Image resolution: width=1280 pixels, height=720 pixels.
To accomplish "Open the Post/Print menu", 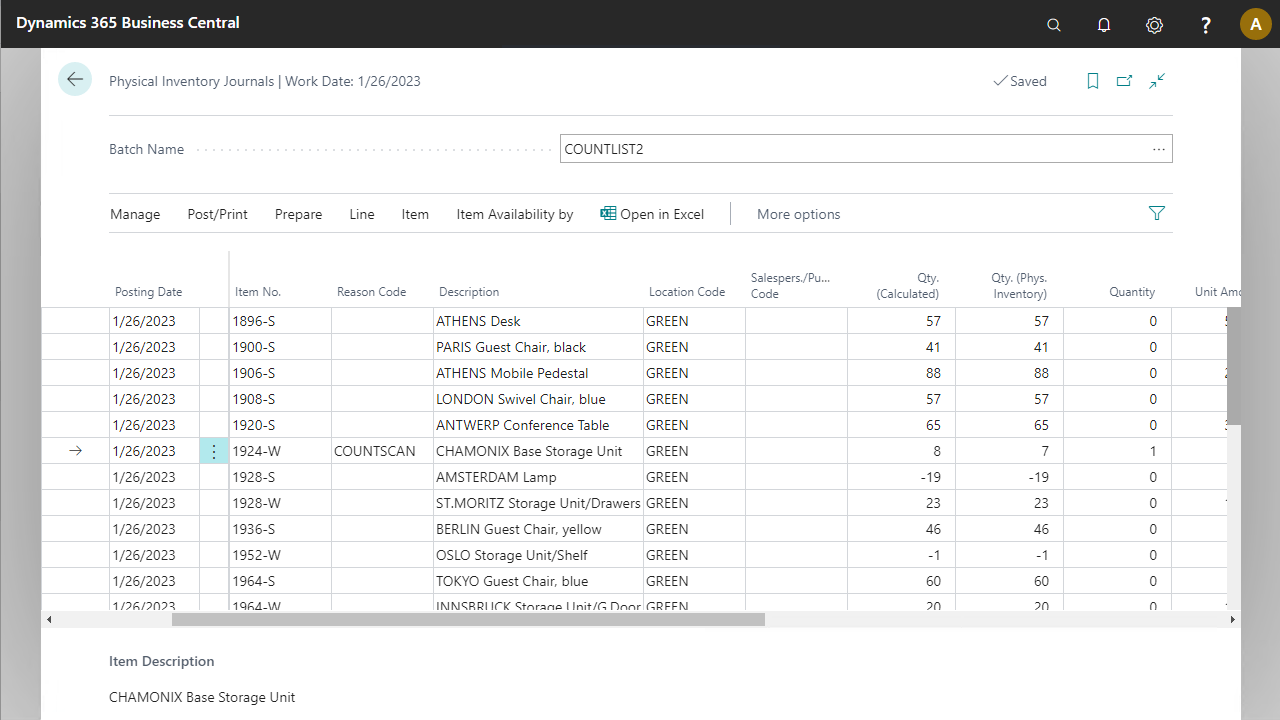I will tap(217, 214).
